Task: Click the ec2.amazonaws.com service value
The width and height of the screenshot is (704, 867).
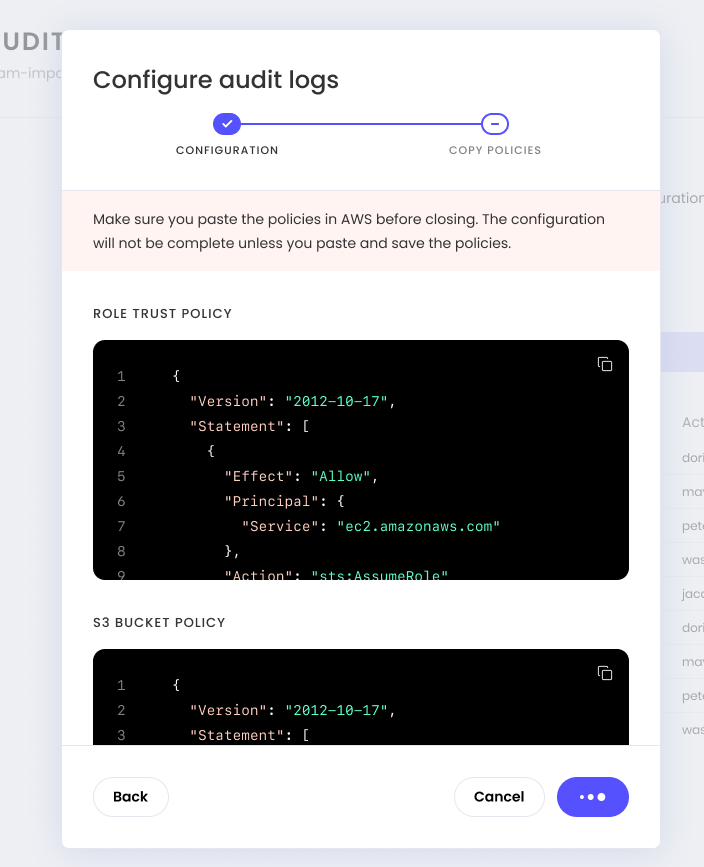Action: tap(418, 526)
